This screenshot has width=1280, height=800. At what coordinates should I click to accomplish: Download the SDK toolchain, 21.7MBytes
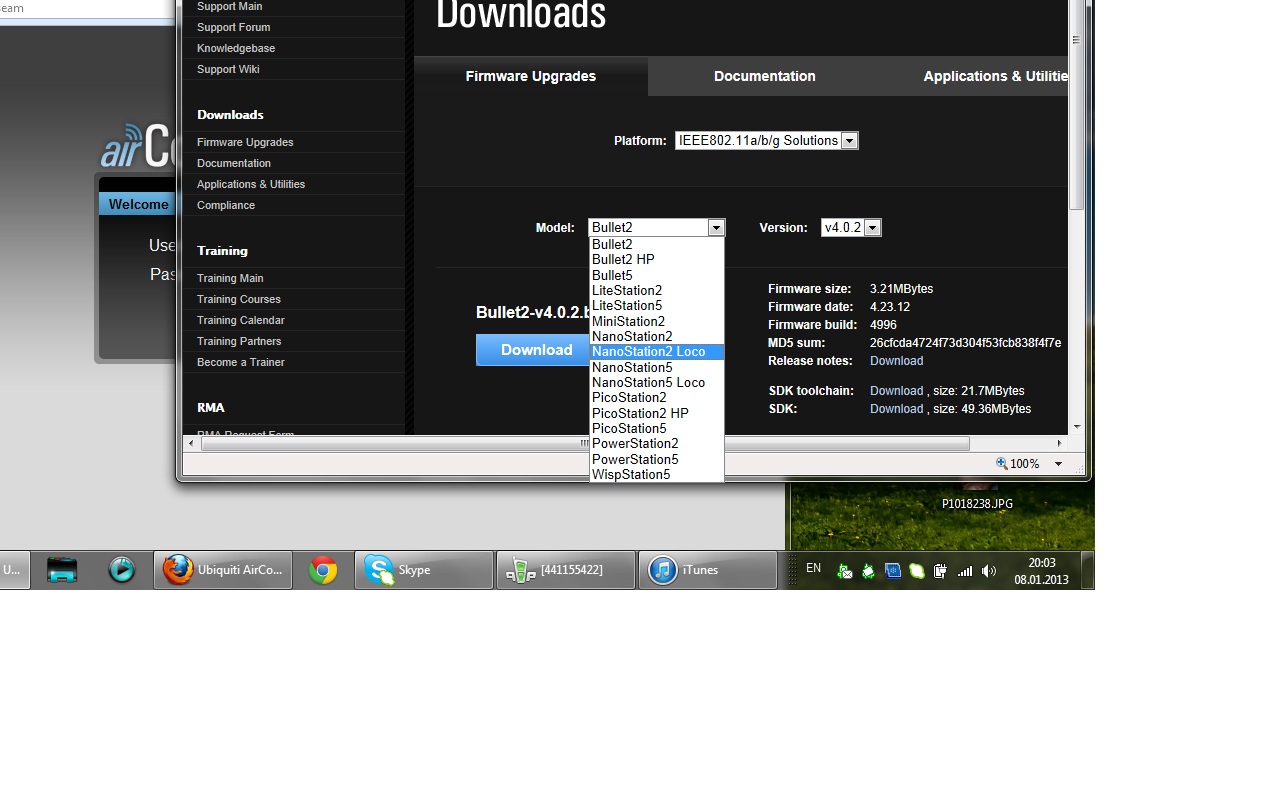point(896,391)
